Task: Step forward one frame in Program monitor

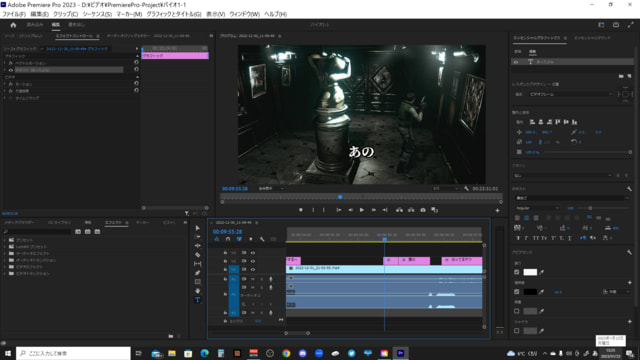Action: [x=373, y=210]
